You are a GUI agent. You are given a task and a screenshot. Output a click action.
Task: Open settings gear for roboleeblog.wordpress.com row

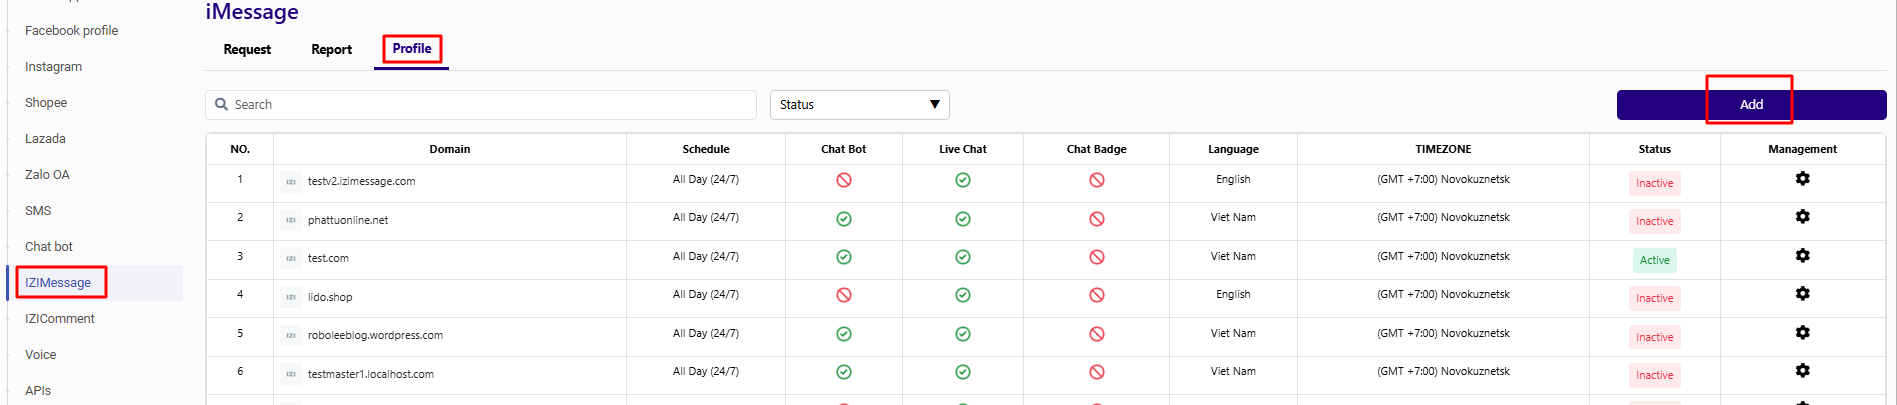coord(1802,333)
